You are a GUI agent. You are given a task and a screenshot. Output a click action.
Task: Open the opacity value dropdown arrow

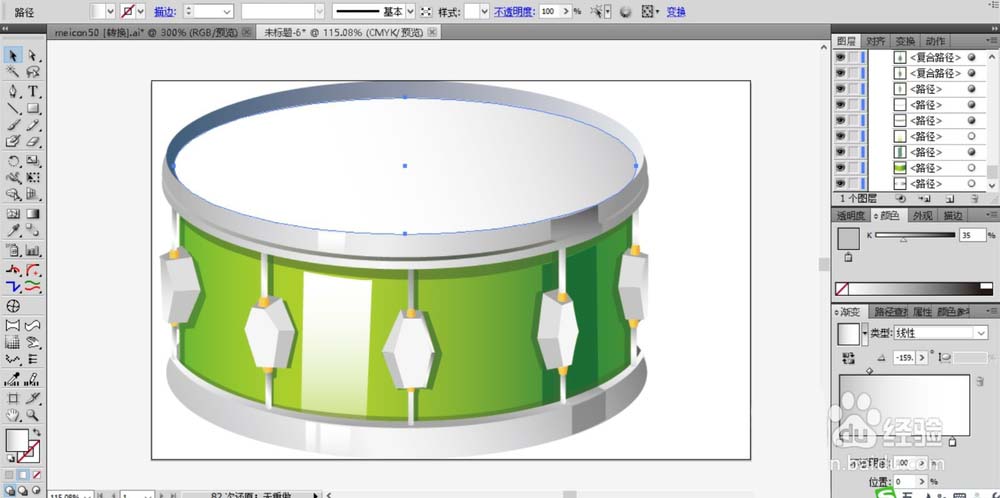coord(566,11)
